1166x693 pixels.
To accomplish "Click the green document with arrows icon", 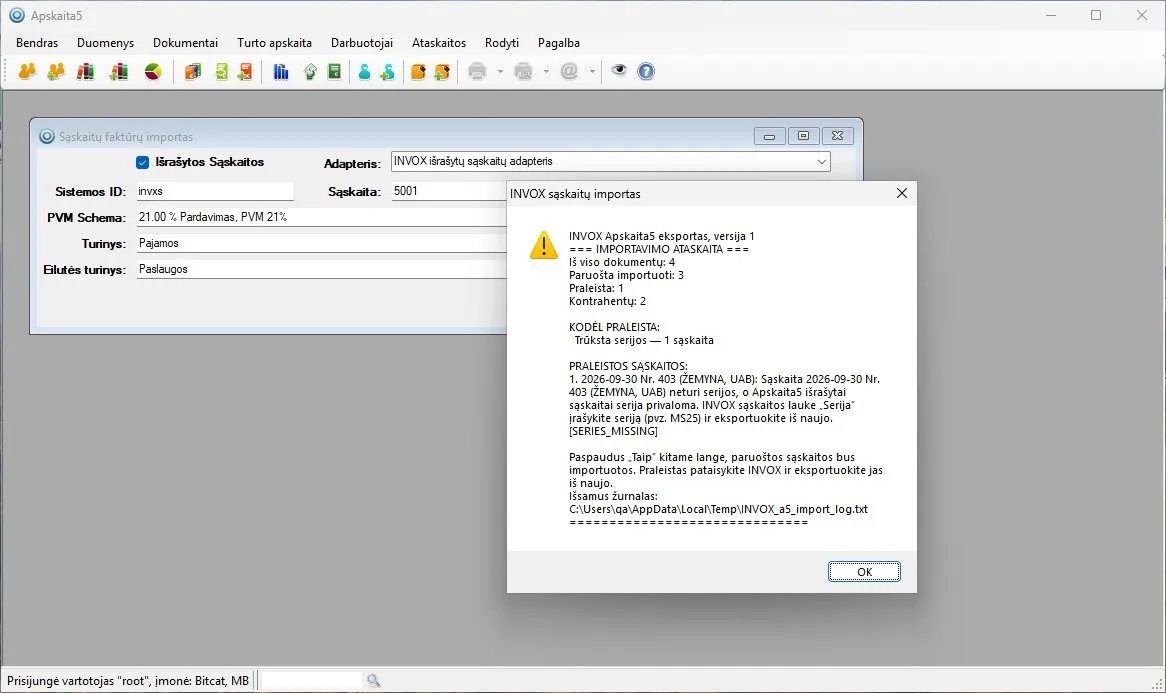I will click(x=222, y=71).
